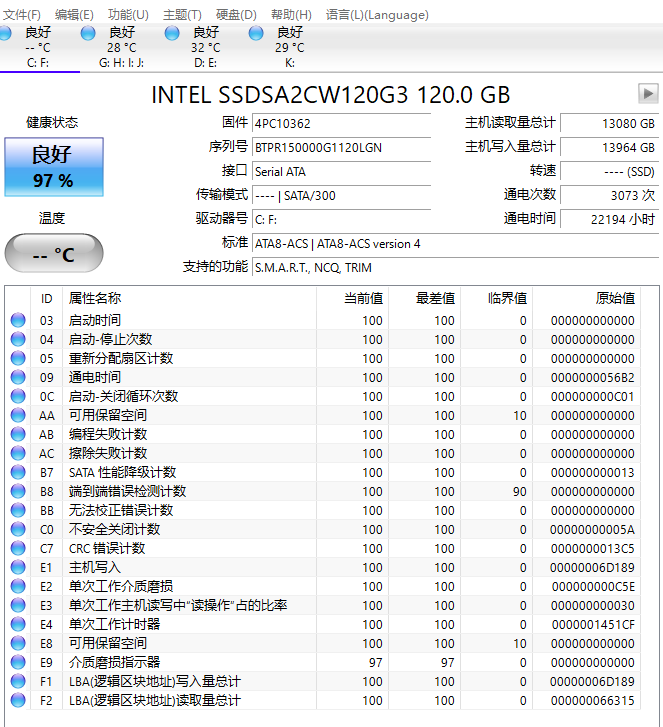Viewport: 663px width, 727px height.
Task: Click the ID column header
Action: tap(46, 299)
